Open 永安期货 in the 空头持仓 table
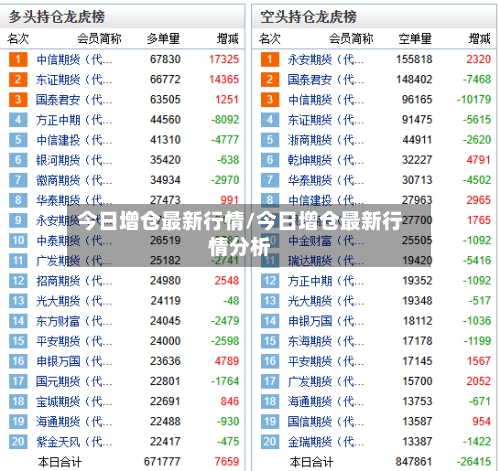500x471 pixels. pos(326,60)
